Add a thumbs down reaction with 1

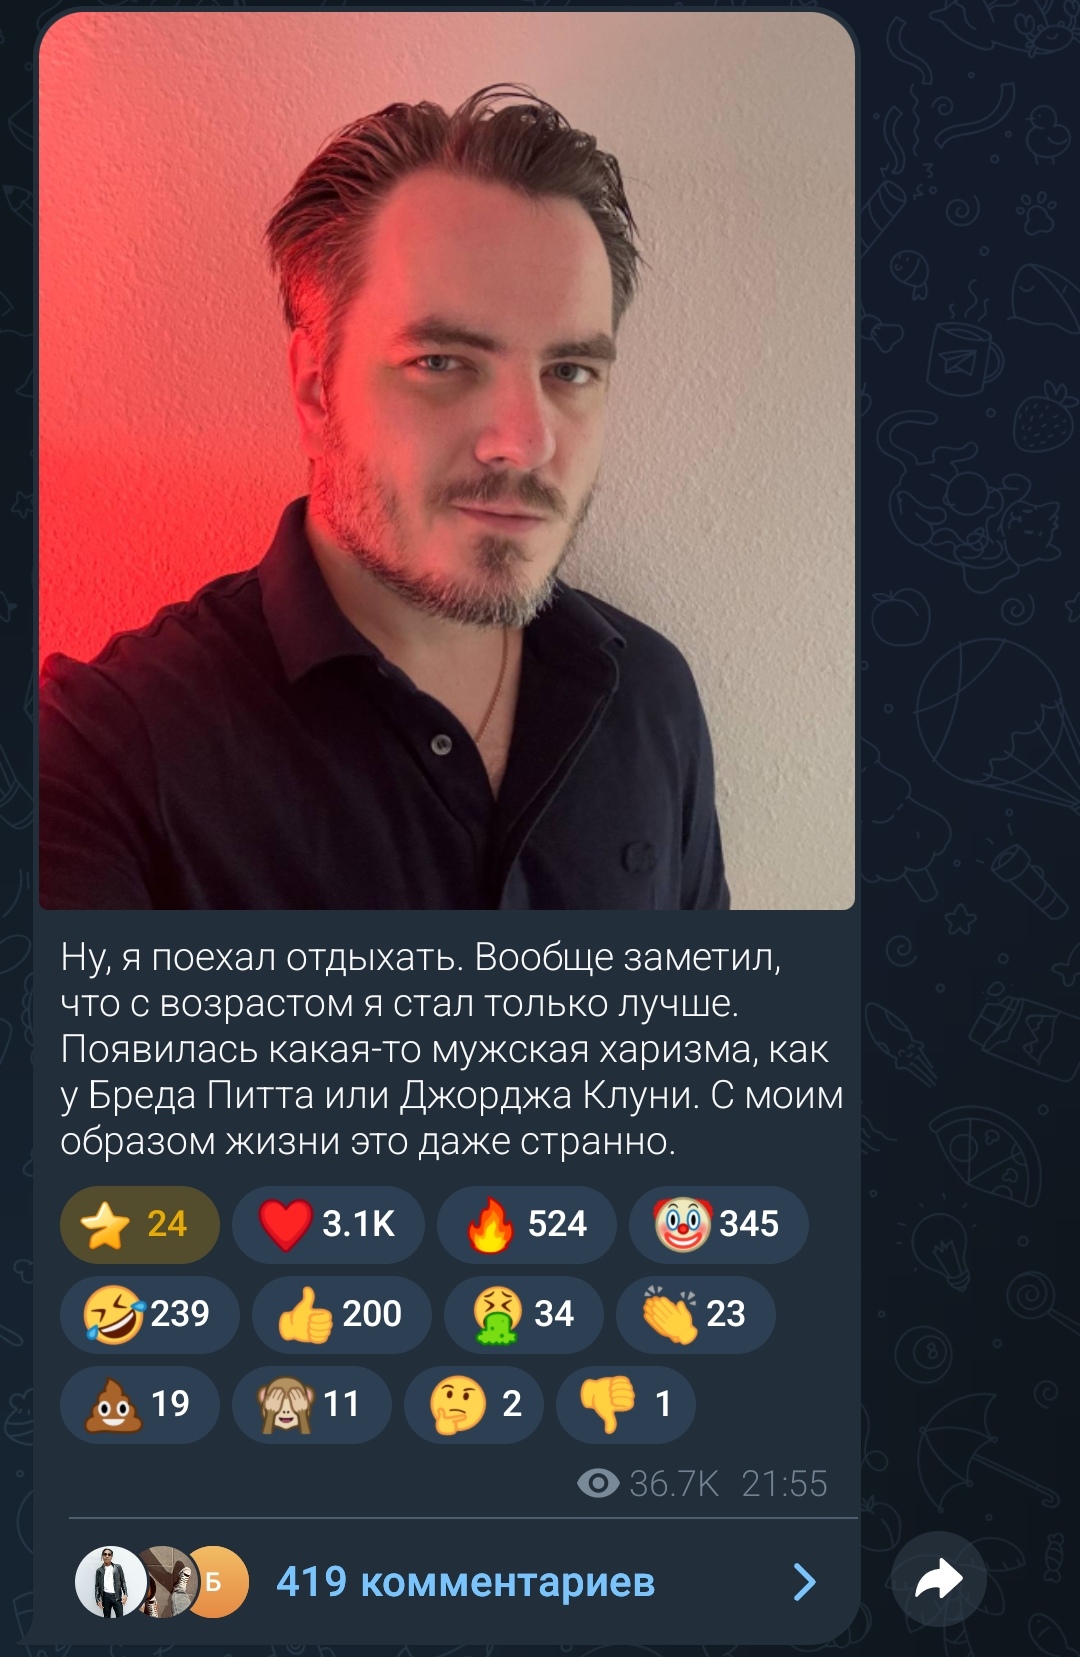point(625,1404)
